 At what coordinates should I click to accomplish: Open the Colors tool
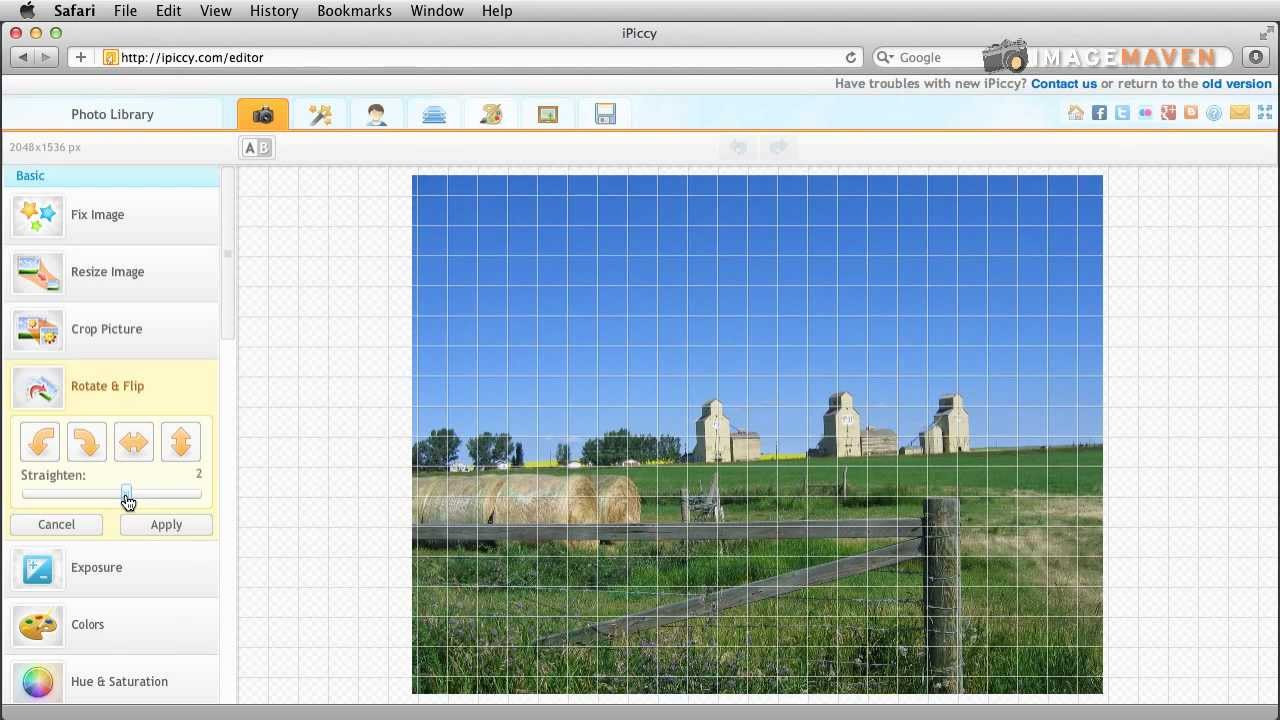pos(110,625)
